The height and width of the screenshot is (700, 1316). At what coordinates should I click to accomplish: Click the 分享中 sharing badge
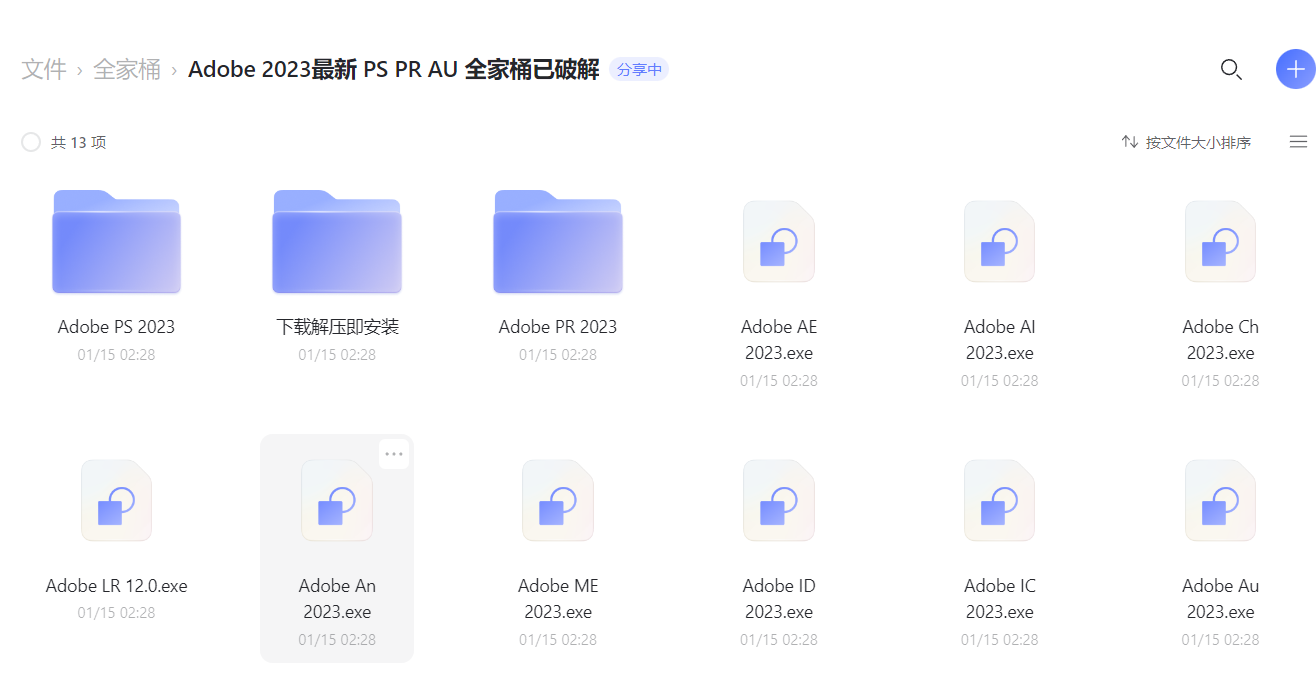pyautogui.click(x=639, y=69)
